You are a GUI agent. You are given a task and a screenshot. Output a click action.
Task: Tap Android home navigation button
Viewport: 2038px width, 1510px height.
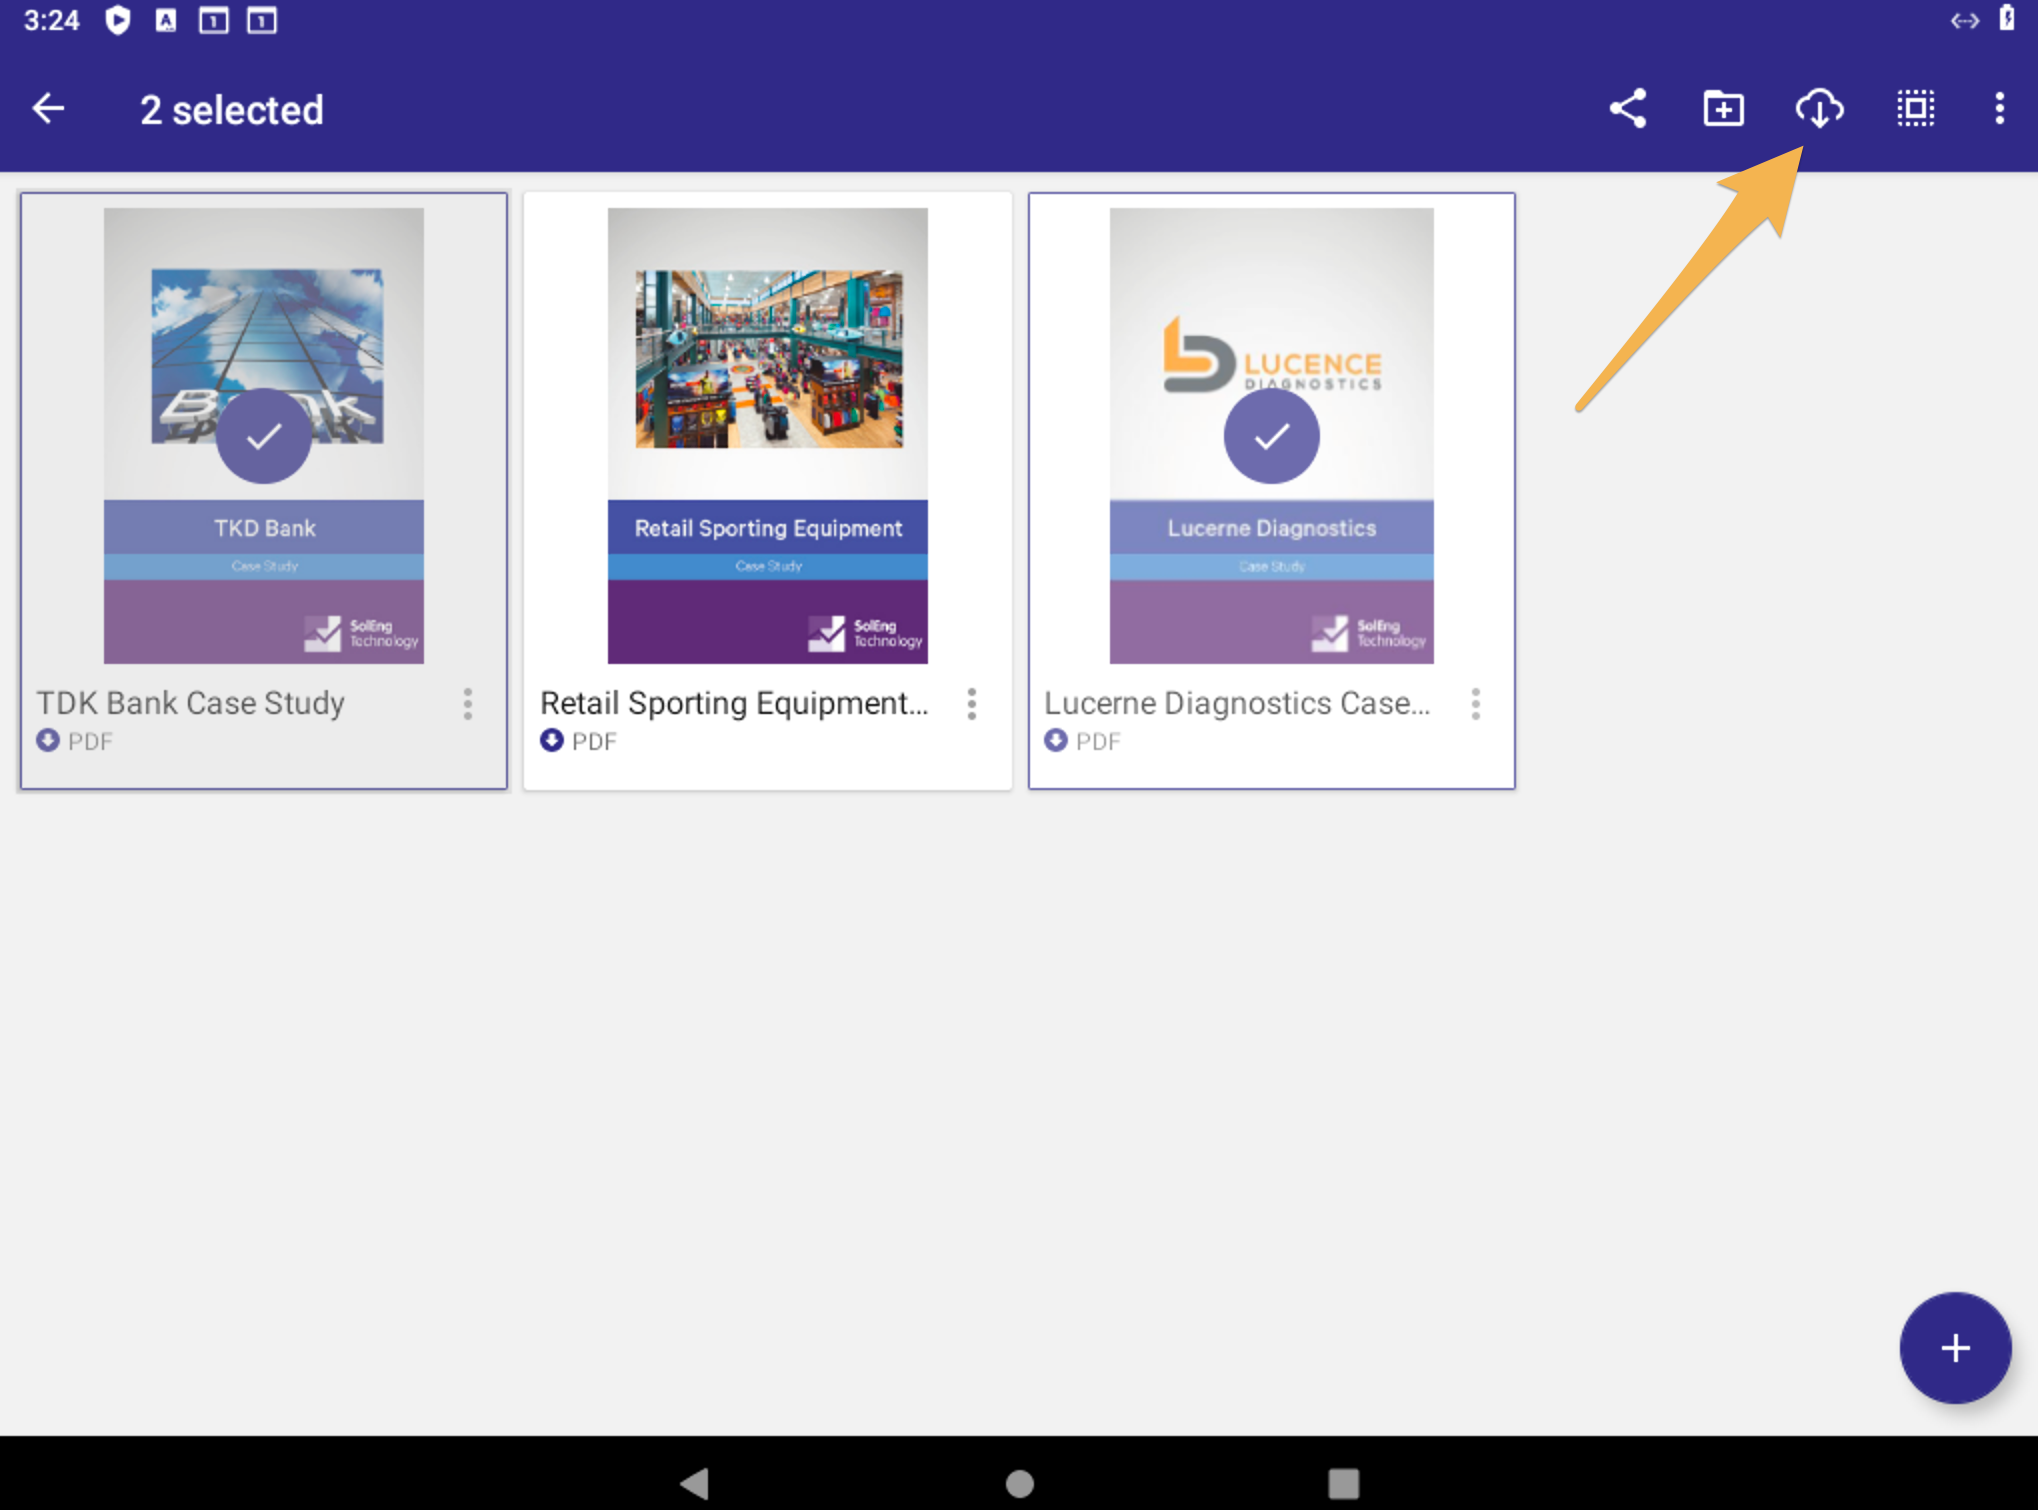pos(1019,1482)
